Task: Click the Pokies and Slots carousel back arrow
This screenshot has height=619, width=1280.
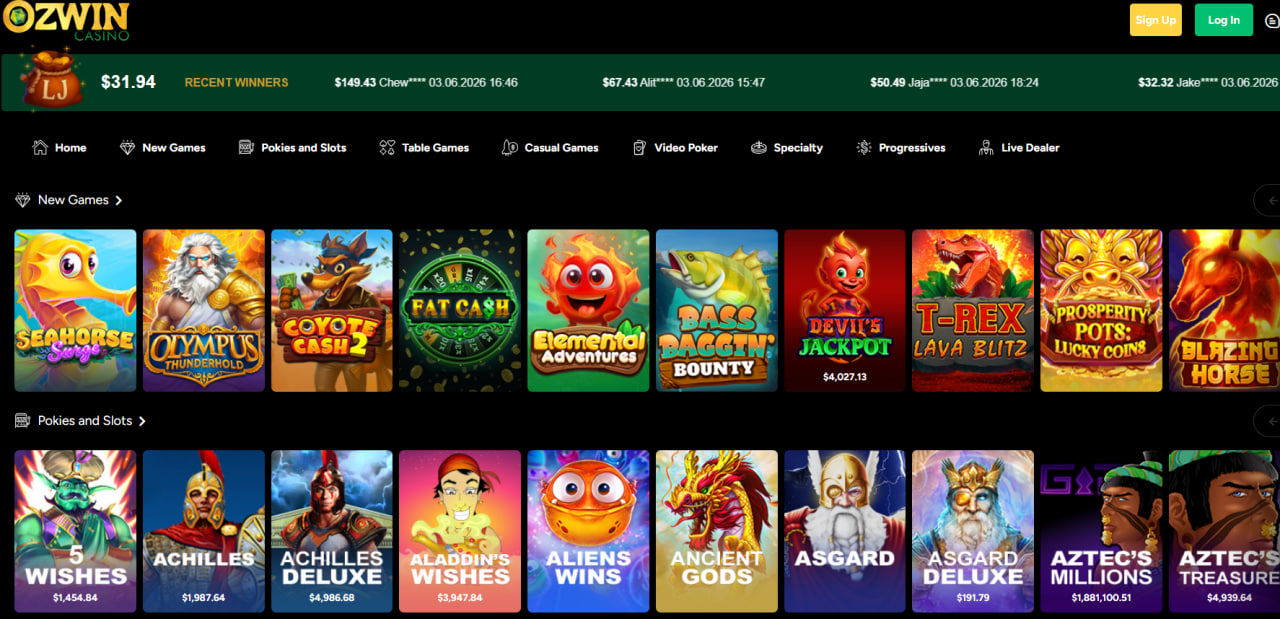Action: (x=1268, y=421)
